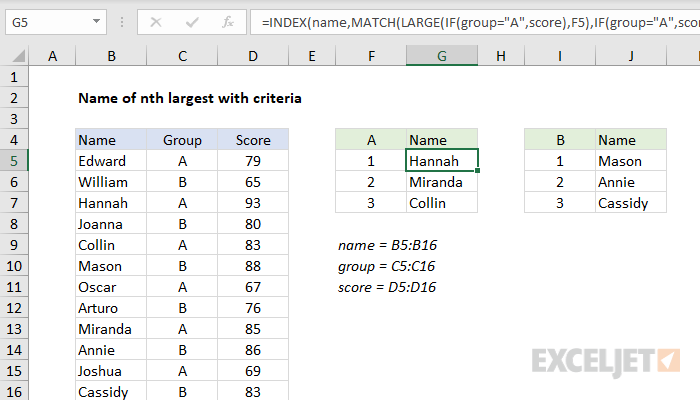Image resolution: width=700 pixels, height=400 pixels.
Task: Select row 15 header
Action: 14,371
